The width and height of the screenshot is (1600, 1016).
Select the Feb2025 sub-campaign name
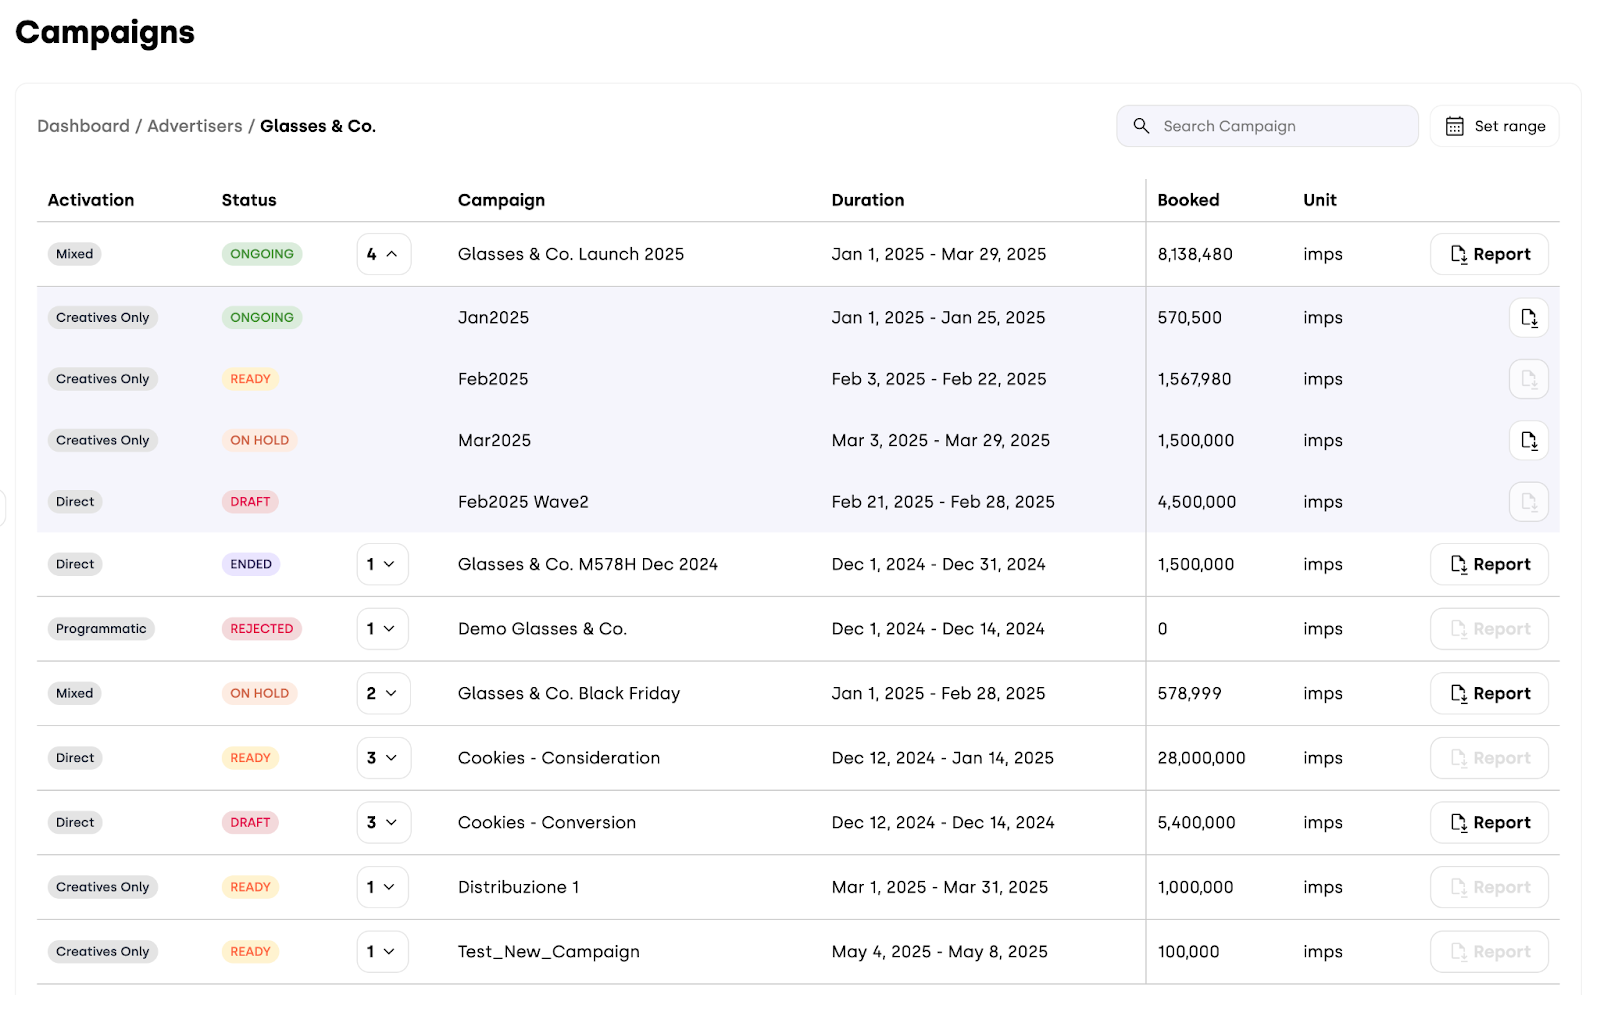click(x=493, y=379)
